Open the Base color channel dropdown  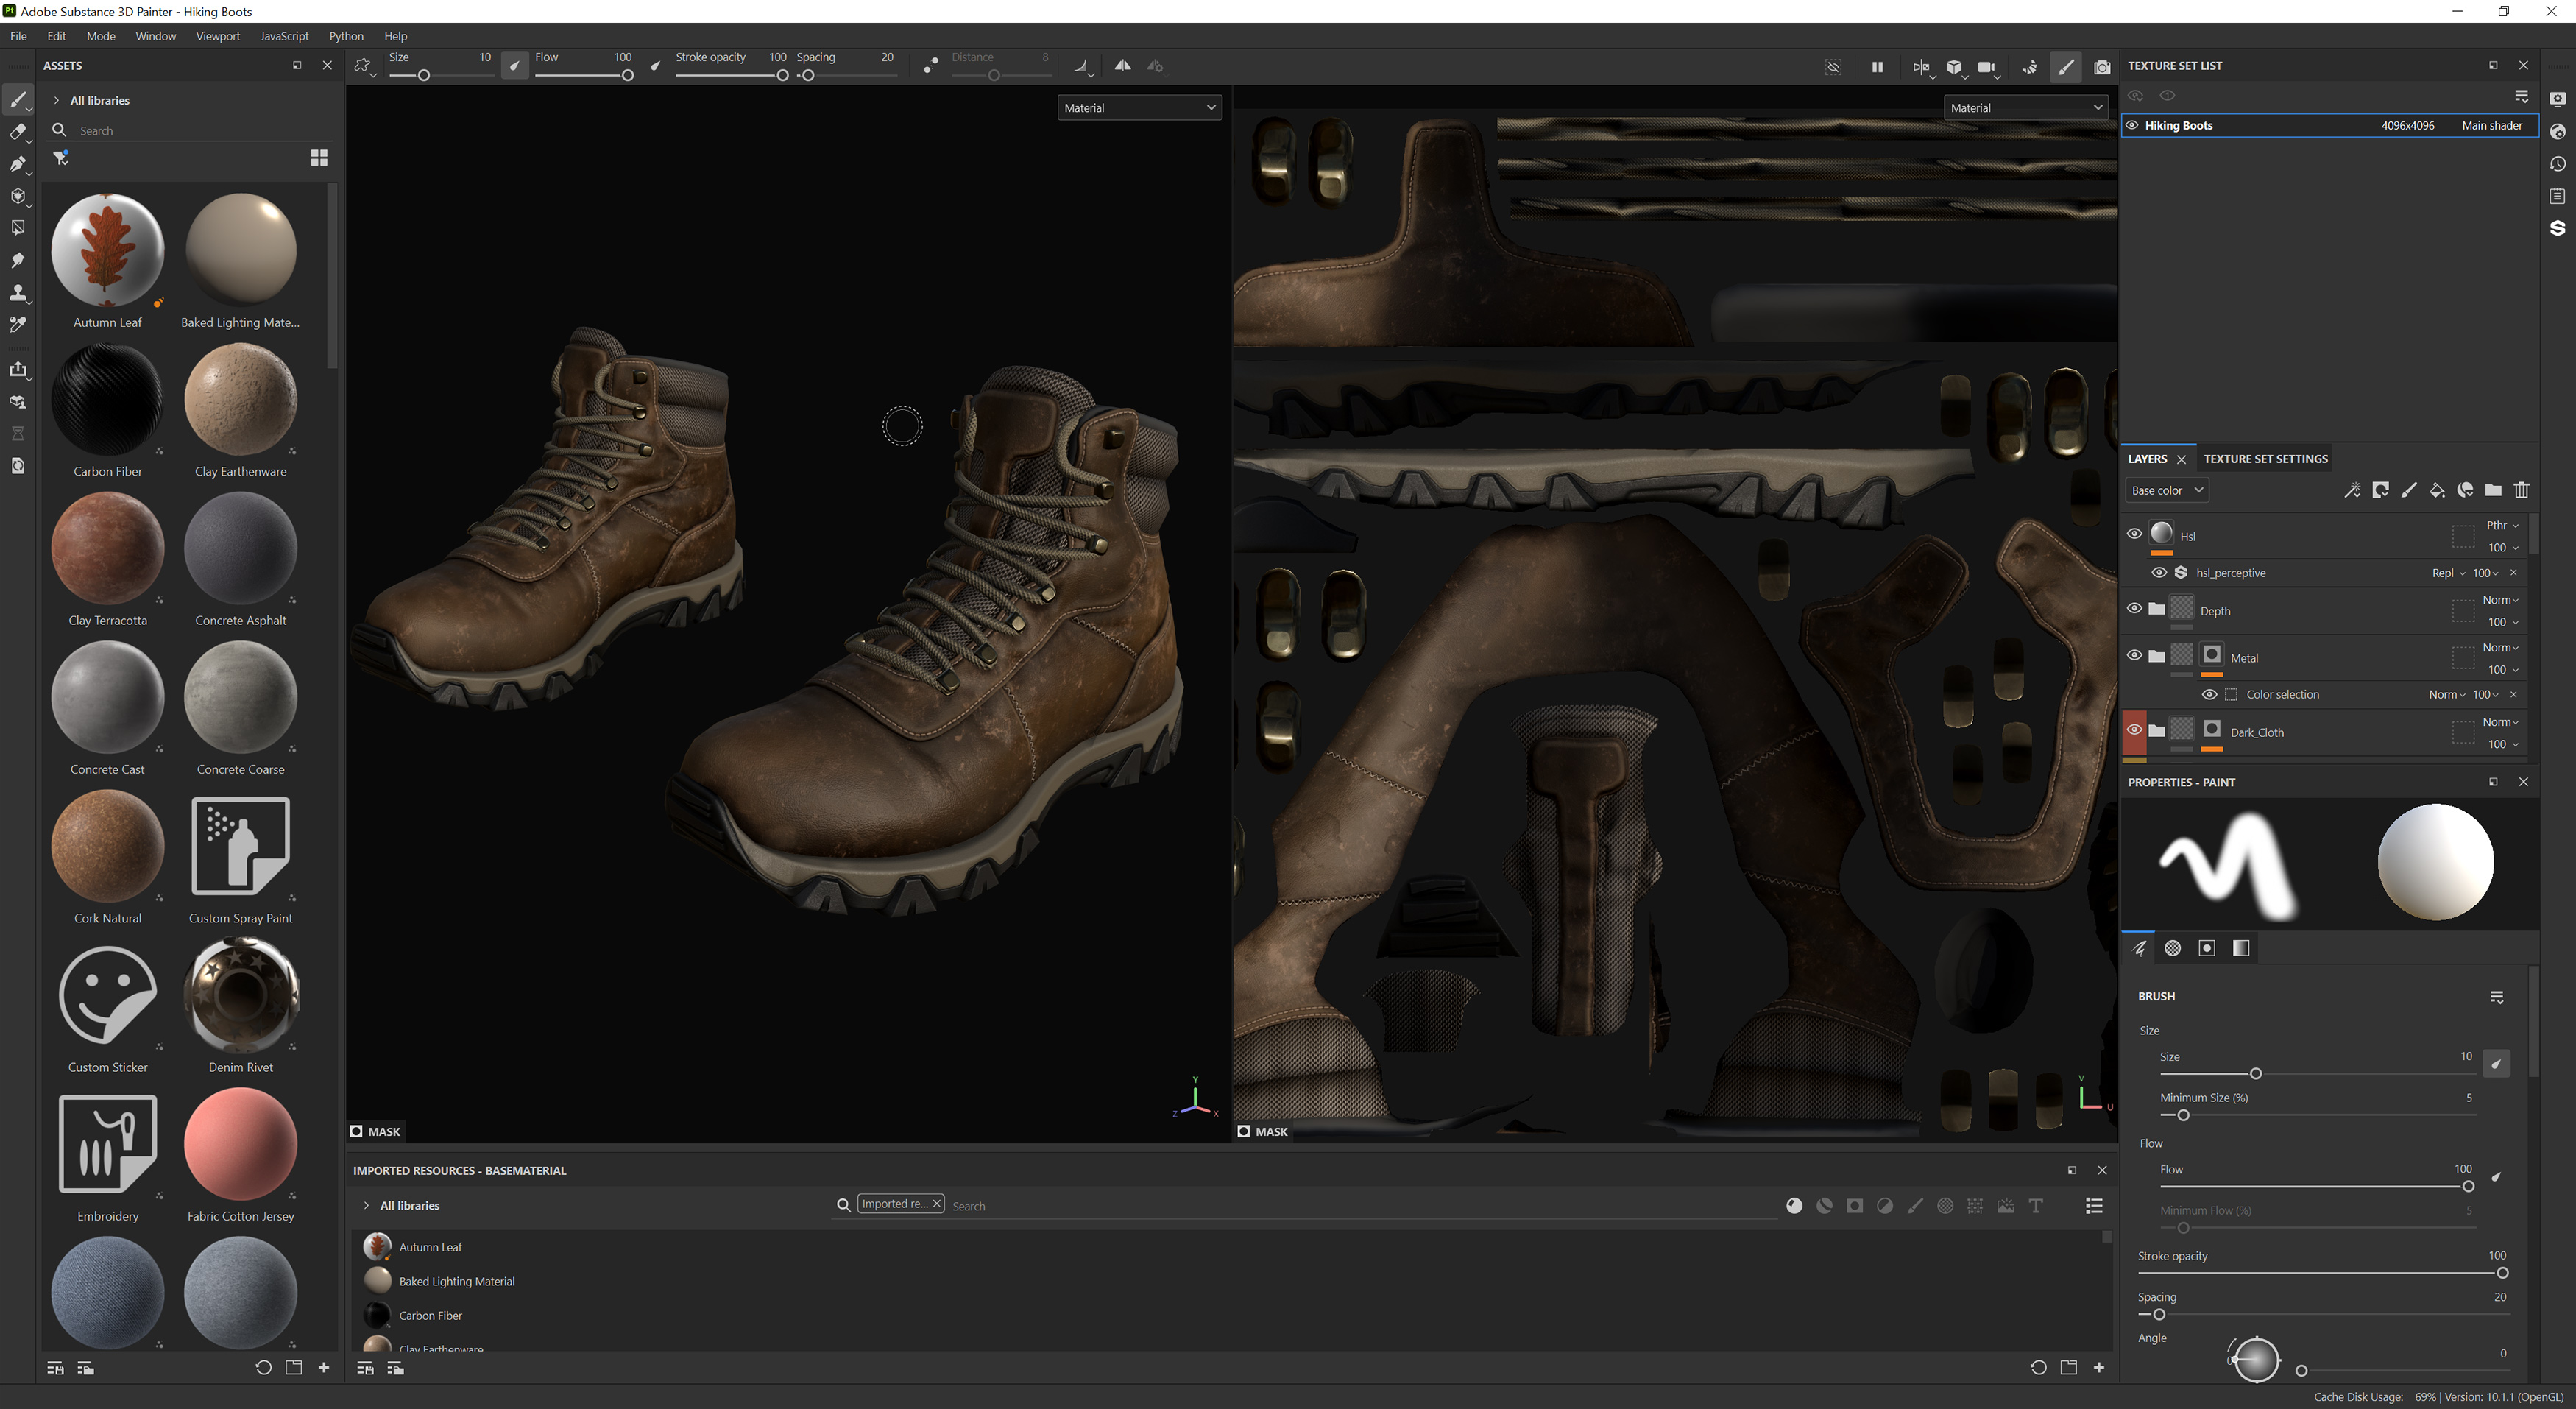coord(2166,490)
